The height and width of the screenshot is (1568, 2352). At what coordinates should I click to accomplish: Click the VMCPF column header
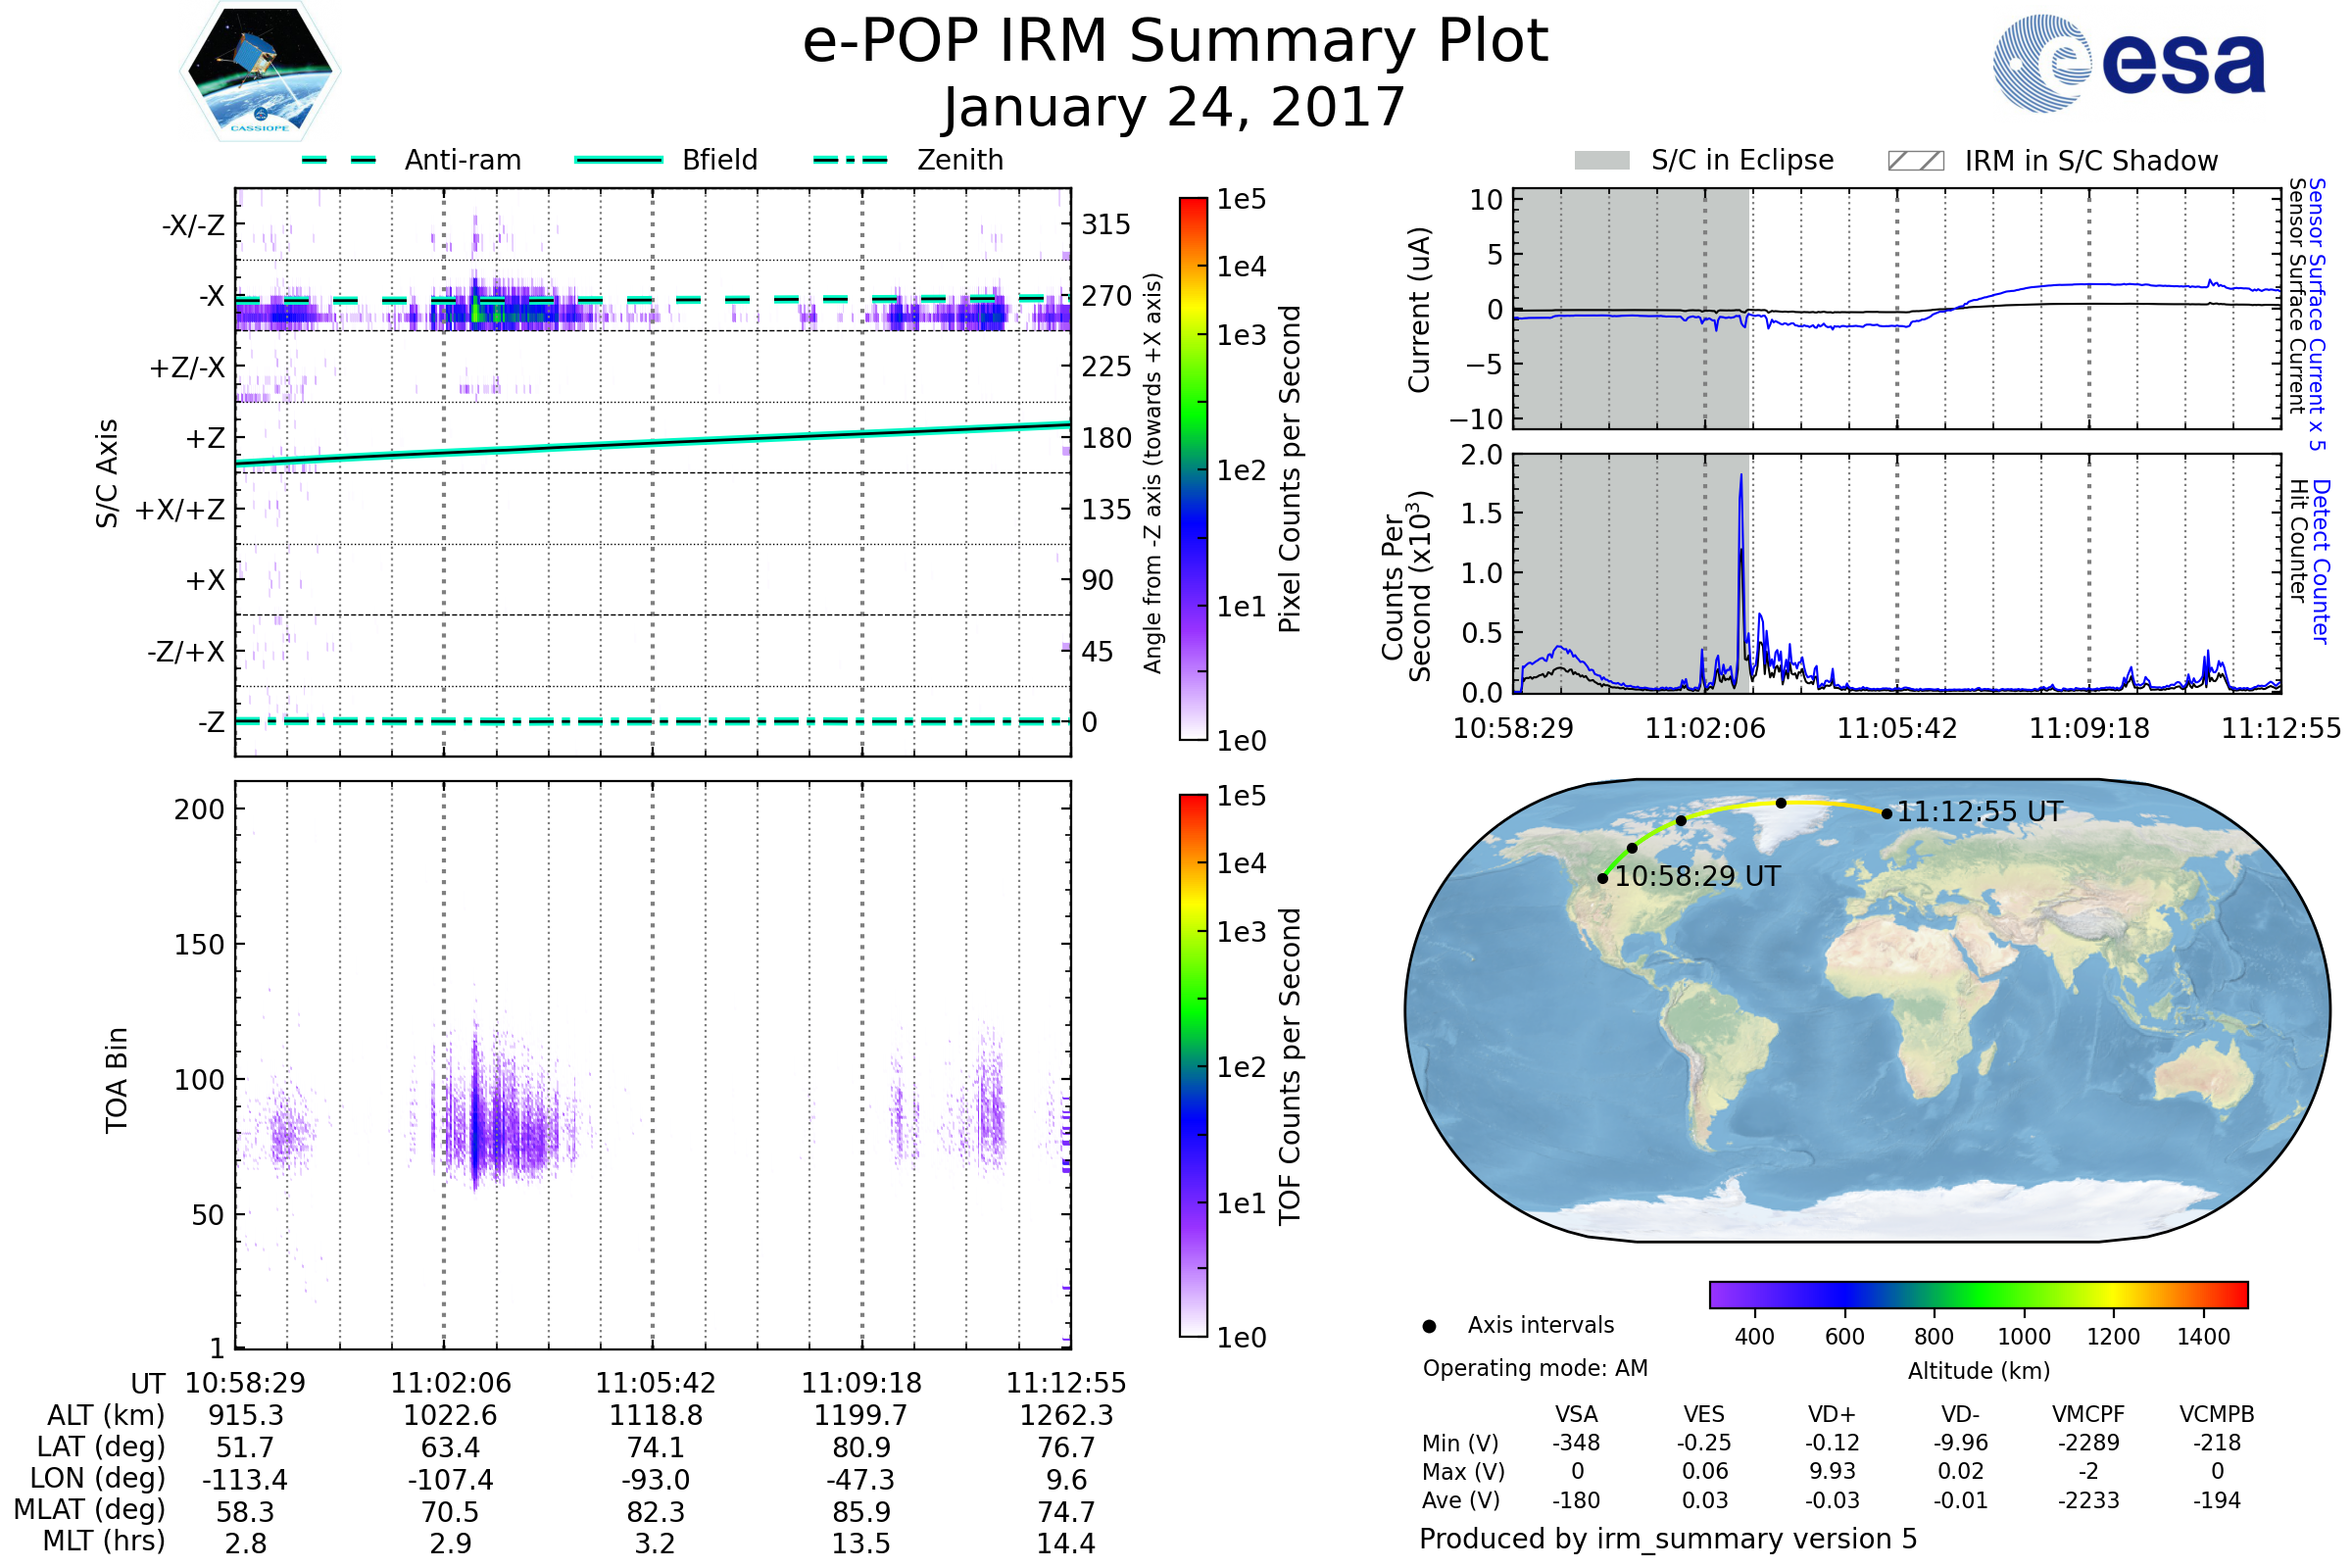coord(2088,1414)
